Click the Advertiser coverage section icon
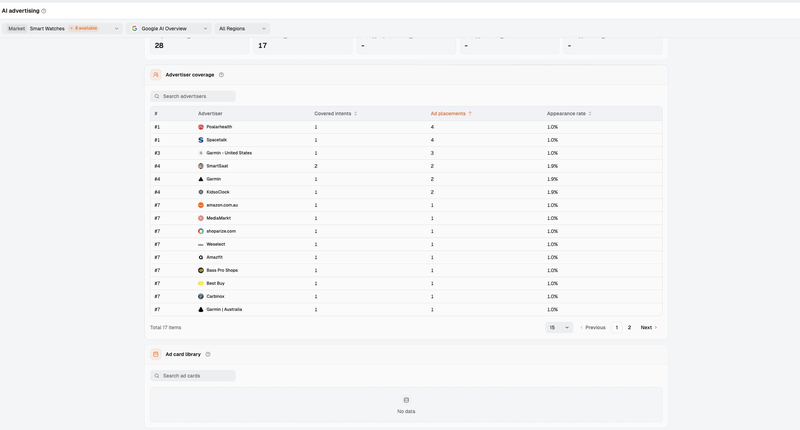800x430 pixels. [x=156, y=74]
